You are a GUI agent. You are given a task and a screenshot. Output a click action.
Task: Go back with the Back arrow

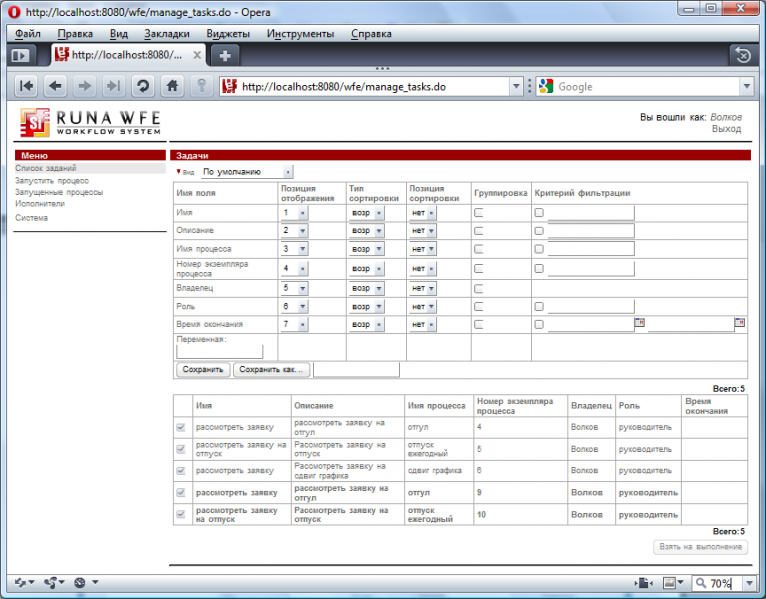[56, 86]
